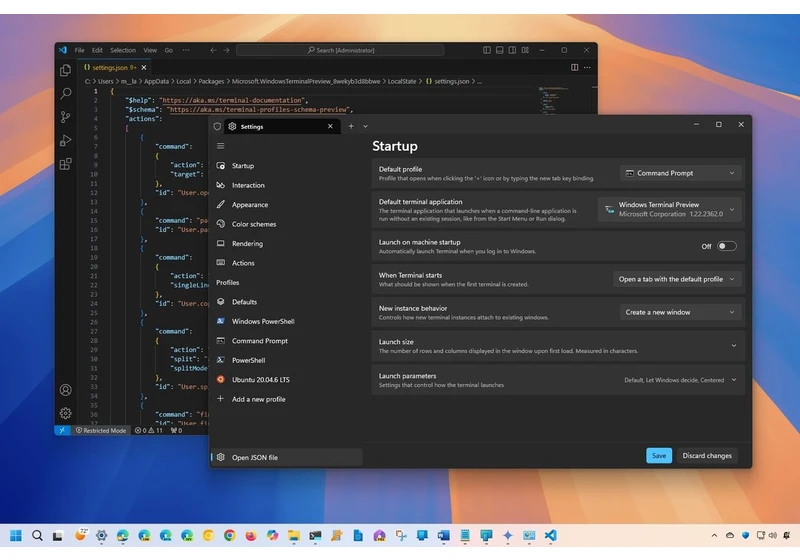Open File menu in VS Code
This screenshot has height=560, width=800.
coord(80,50)
